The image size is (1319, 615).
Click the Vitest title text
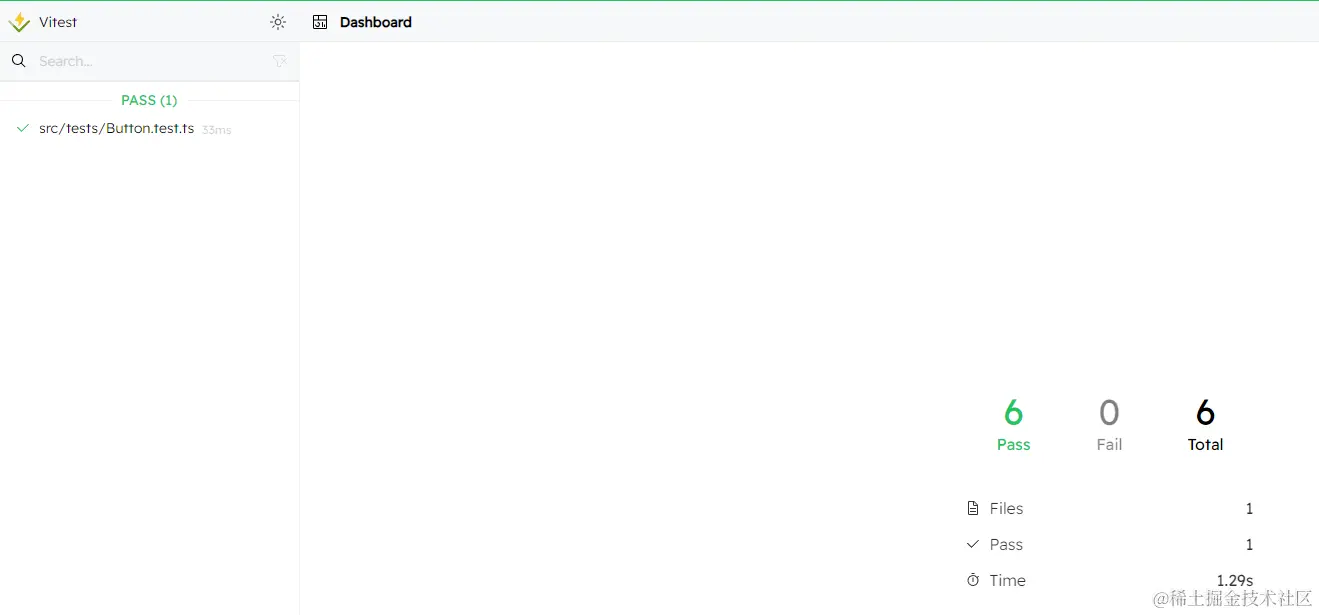58,22
